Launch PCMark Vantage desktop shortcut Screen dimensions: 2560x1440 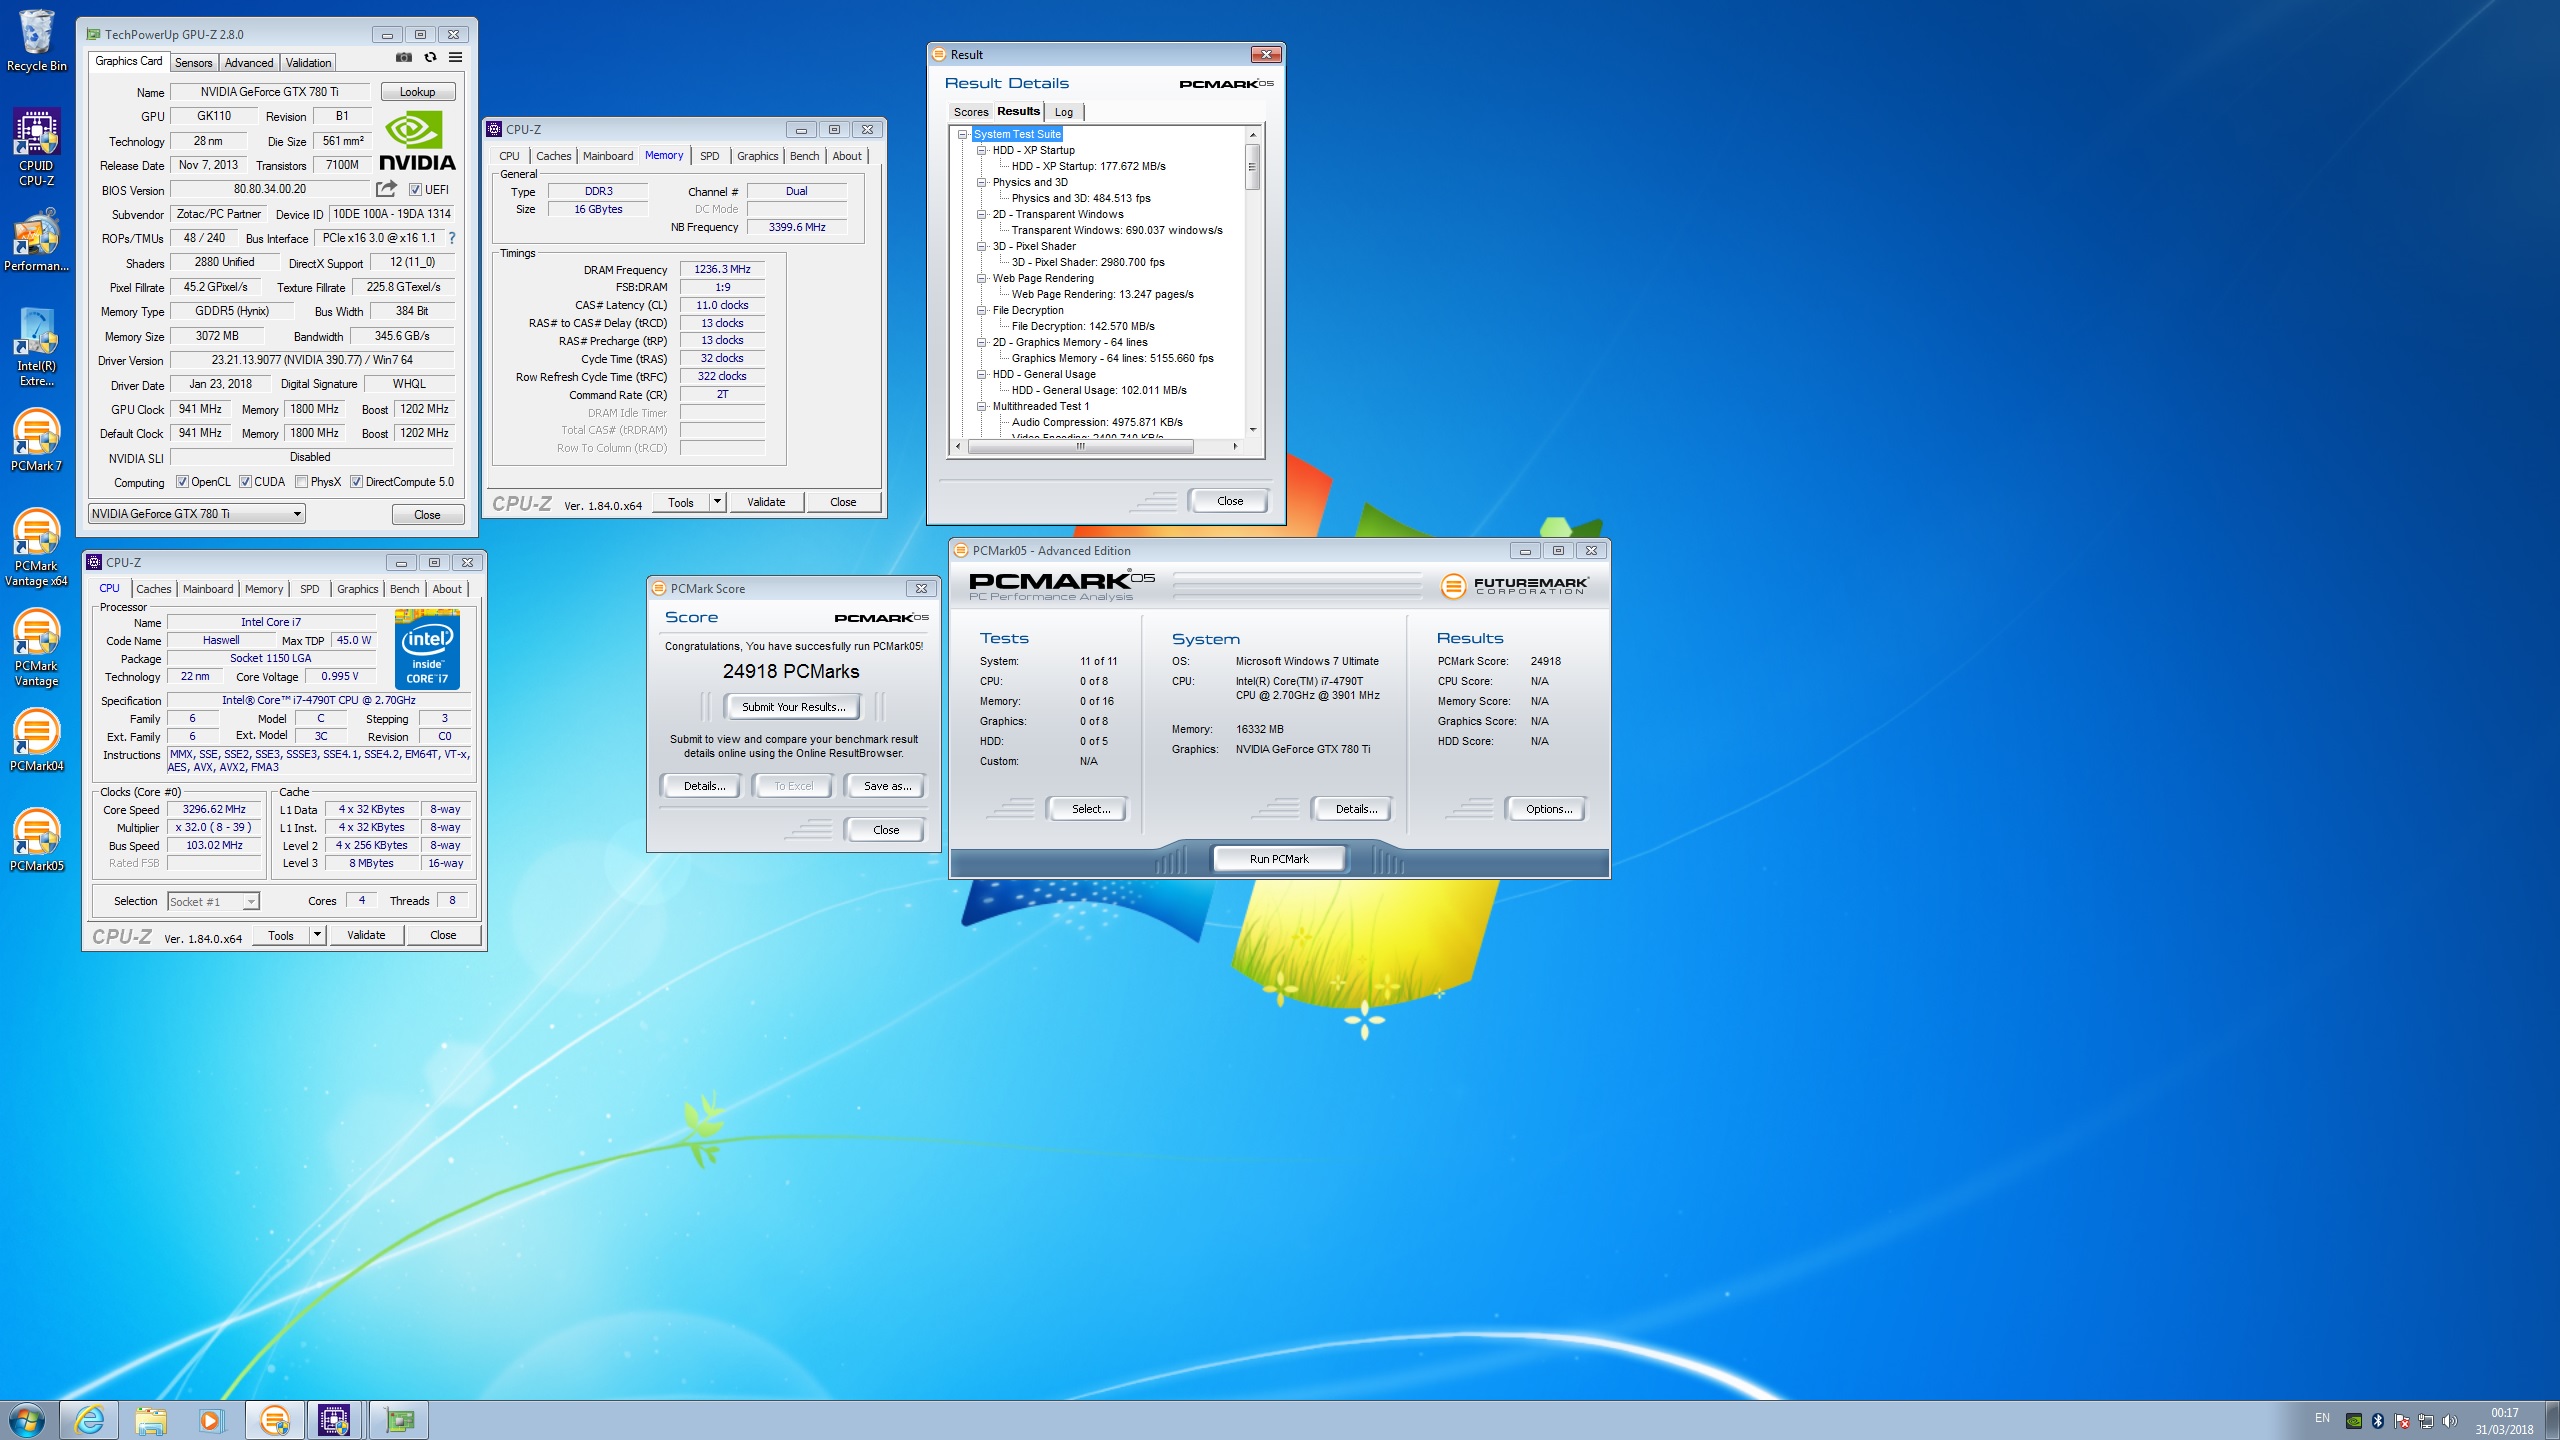pos(37,648)
